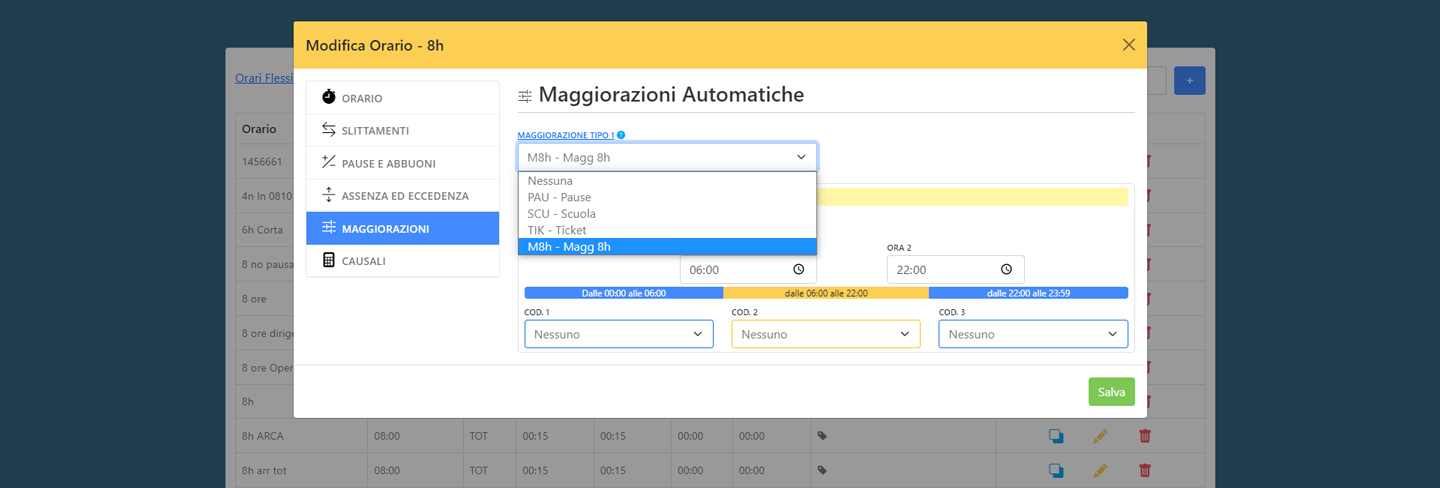Image resolution: width=1440 pixels, height=488 pixels.
Task: Click the blue bar 'Dalle 00:00 alle 06:00'
Action: [x=624, y=293]
